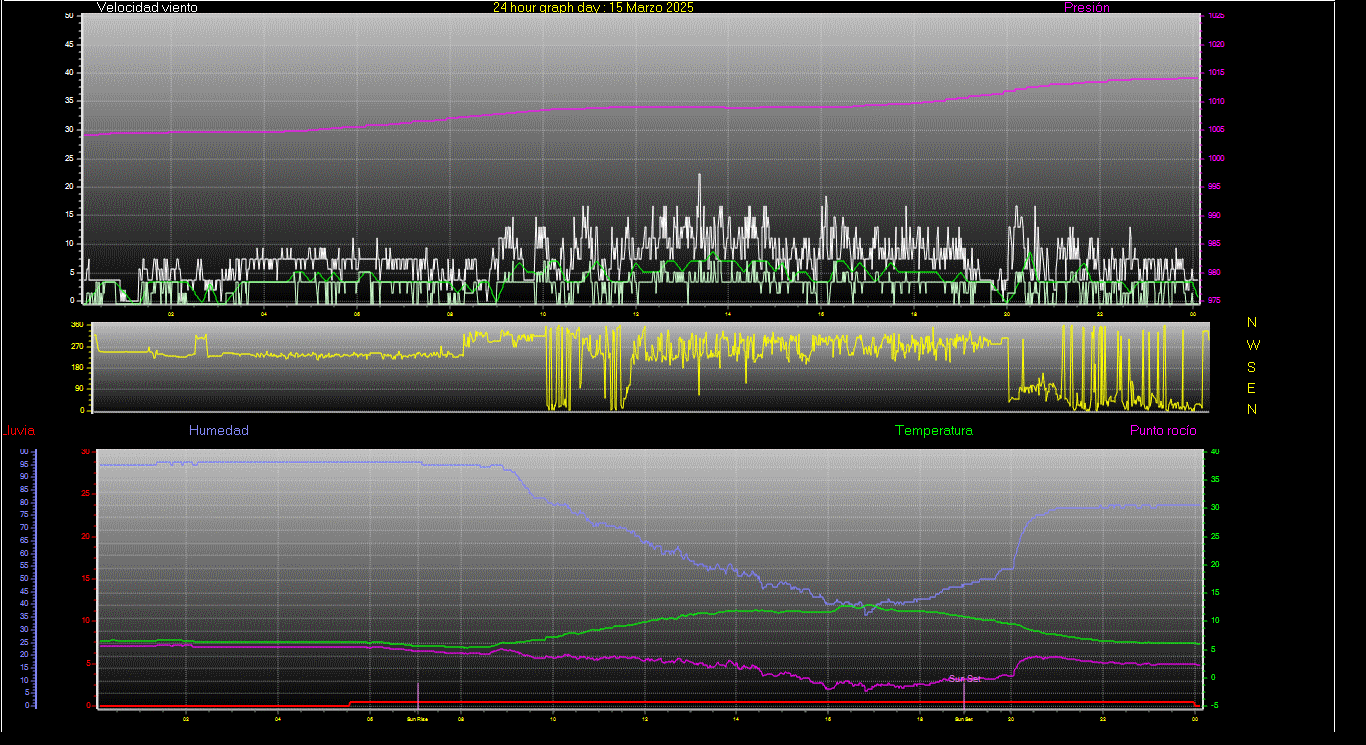Click the '990' pressure axis value
The height and width of the screenshot is (745, 1366).
[x=1214, y=215]
